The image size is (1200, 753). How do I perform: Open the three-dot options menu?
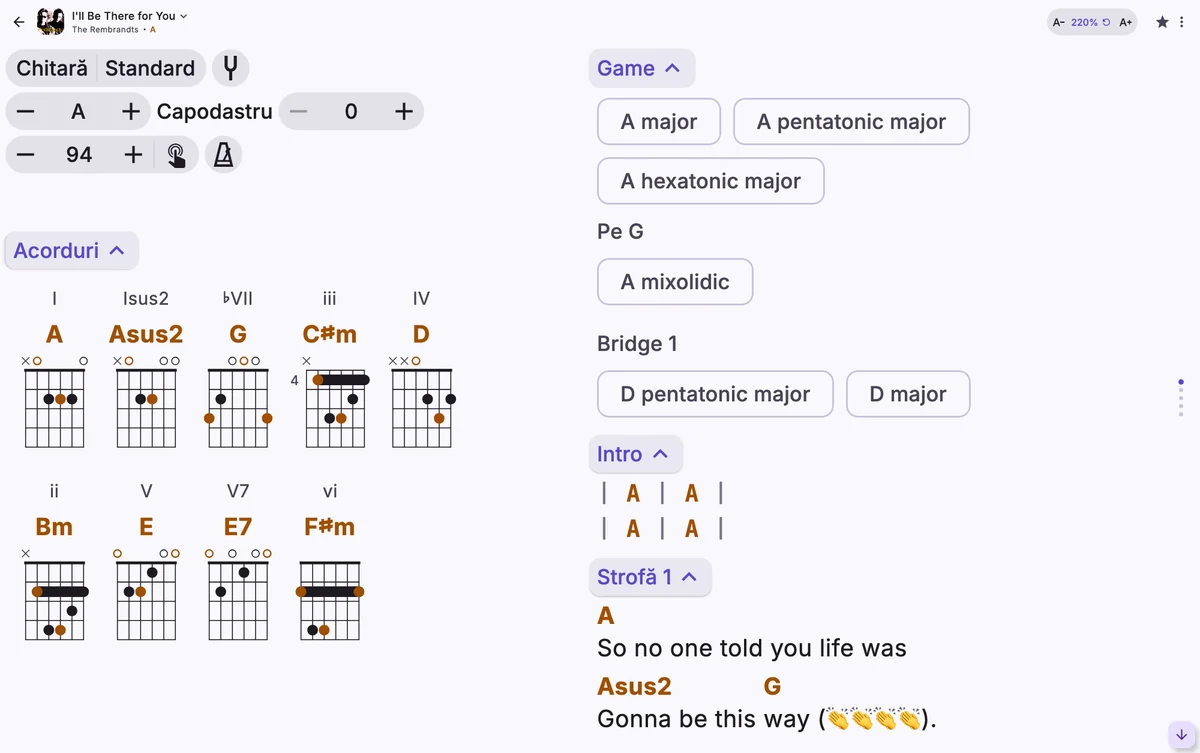(x=1182, y=22)
